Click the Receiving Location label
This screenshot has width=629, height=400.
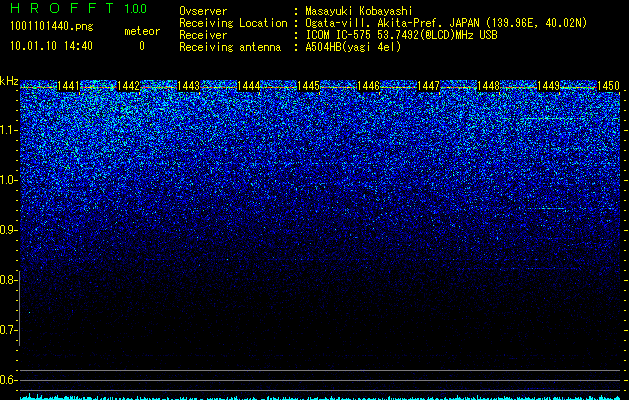[233, 23]
